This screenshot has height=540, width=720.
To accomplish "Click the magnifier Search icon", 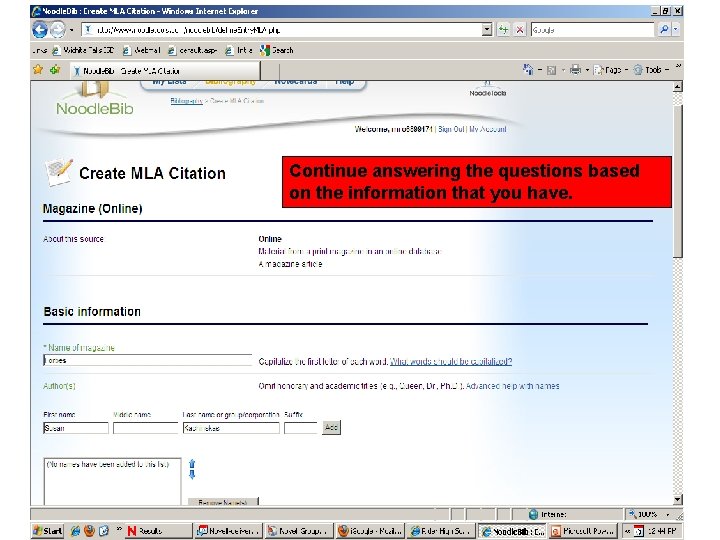I will pos(664,30).
